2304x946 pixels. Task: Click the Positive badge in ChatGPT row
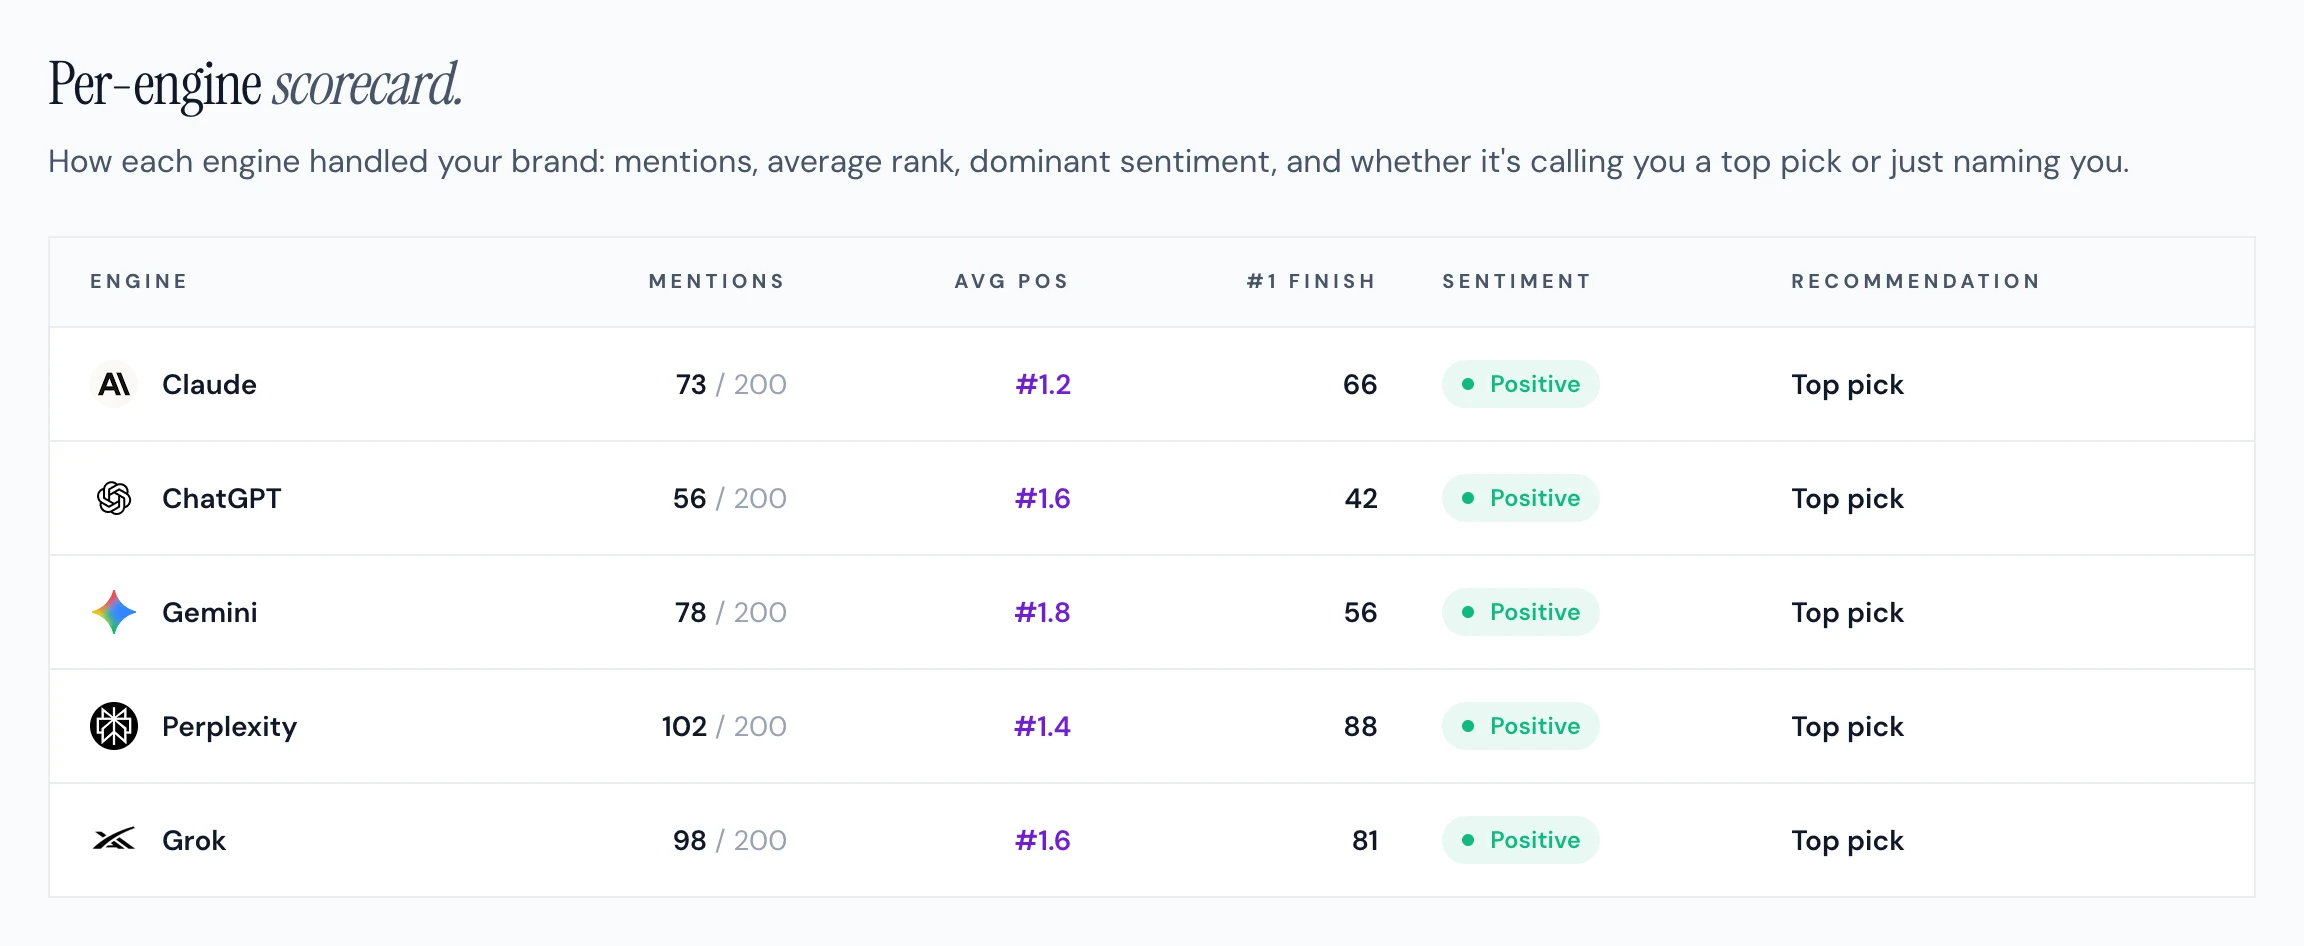tap(1520, 498)
